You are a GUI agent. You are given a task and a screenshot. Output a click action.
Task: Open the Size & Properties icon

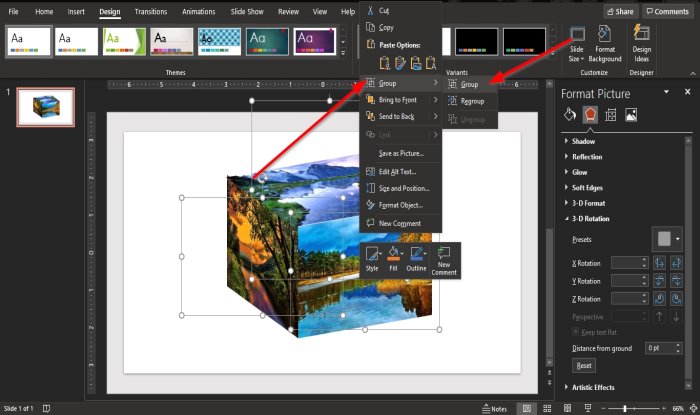point(610,115)
